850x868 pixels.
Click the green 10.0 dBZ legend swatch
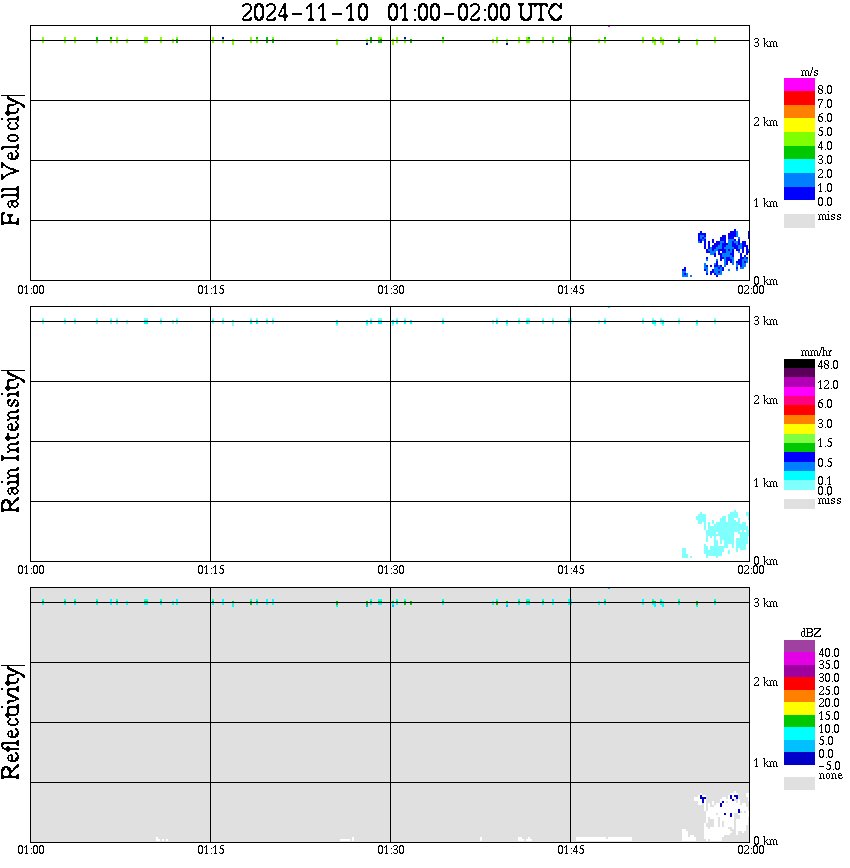coord(799,721)
